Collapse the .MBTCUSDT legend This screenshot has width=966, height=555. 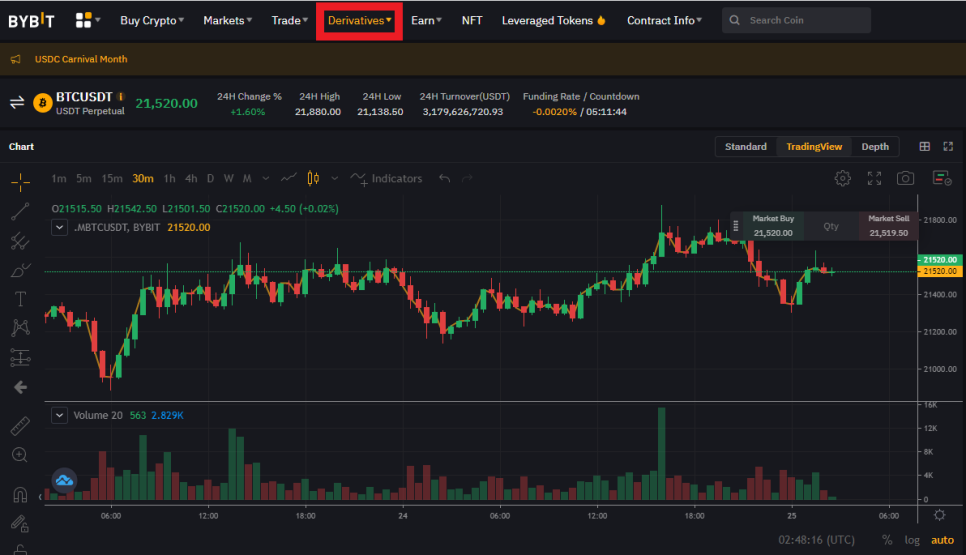click(x=59, y=227)
